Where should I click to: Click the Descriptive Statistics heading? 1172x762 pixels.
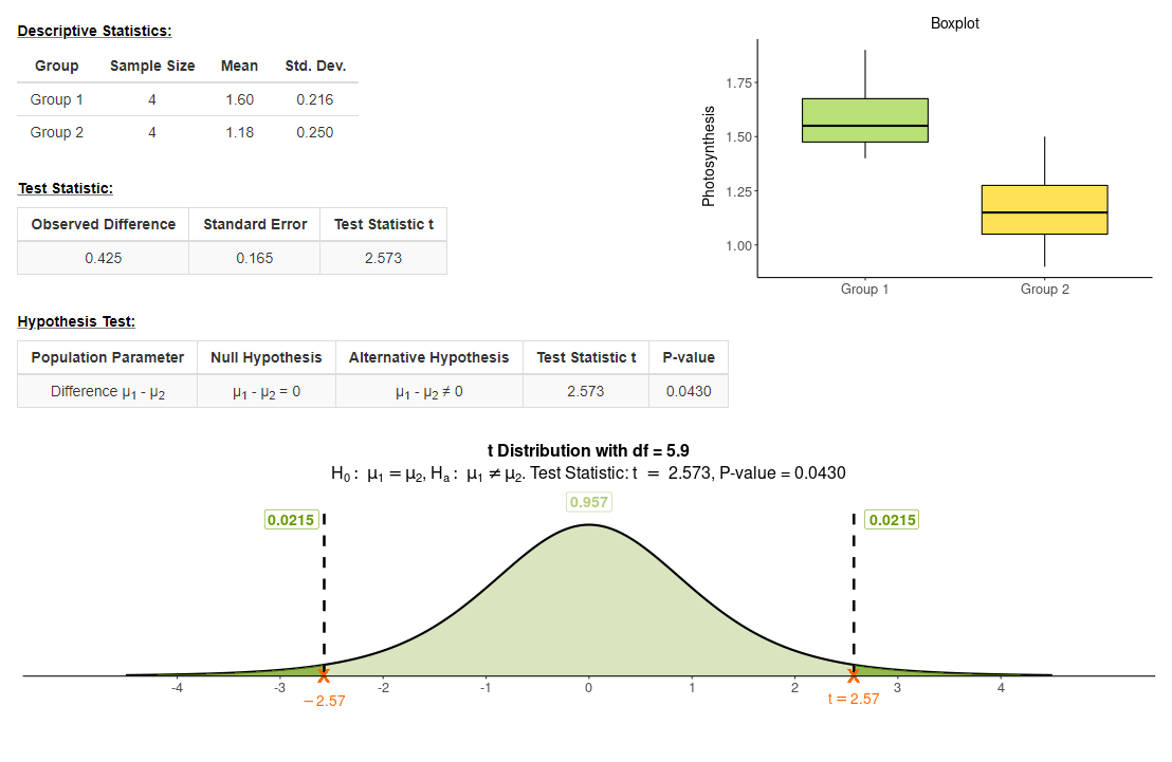coord(94,31)
